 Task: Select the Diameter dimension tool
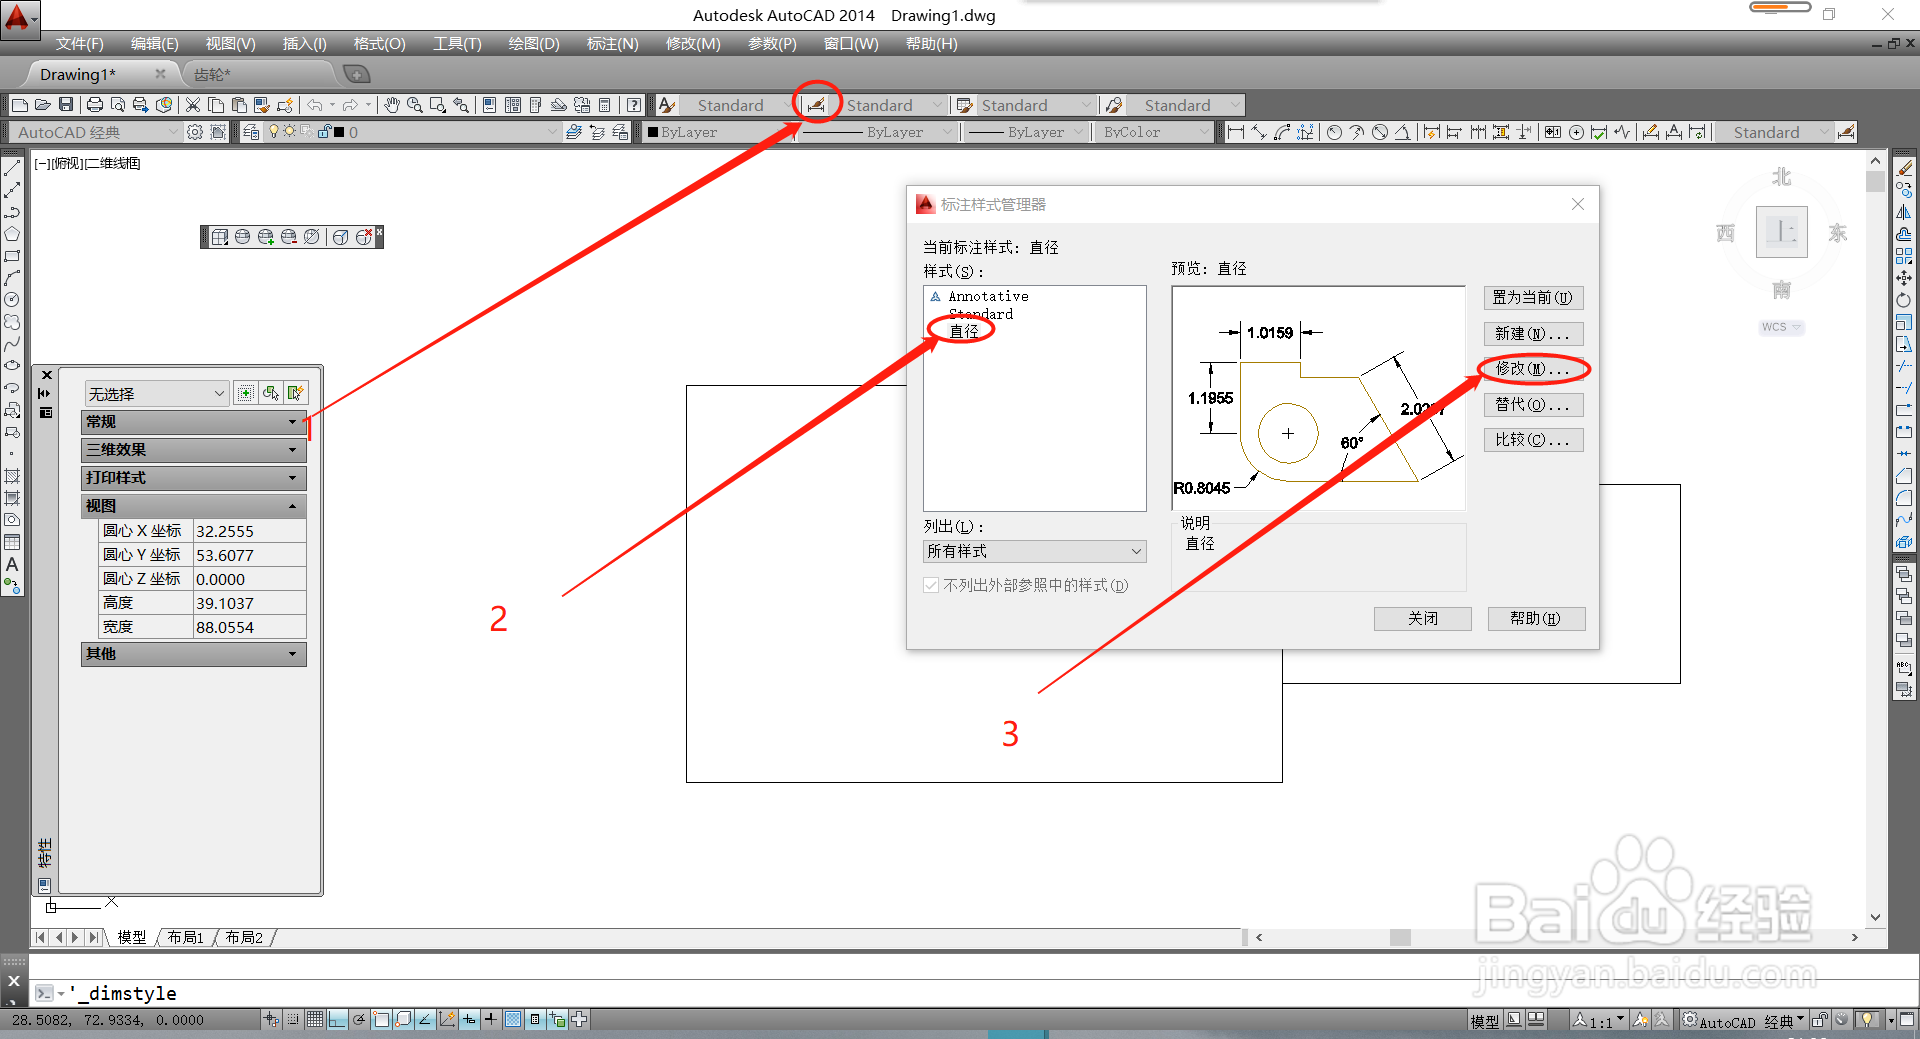click(1380, 132)
